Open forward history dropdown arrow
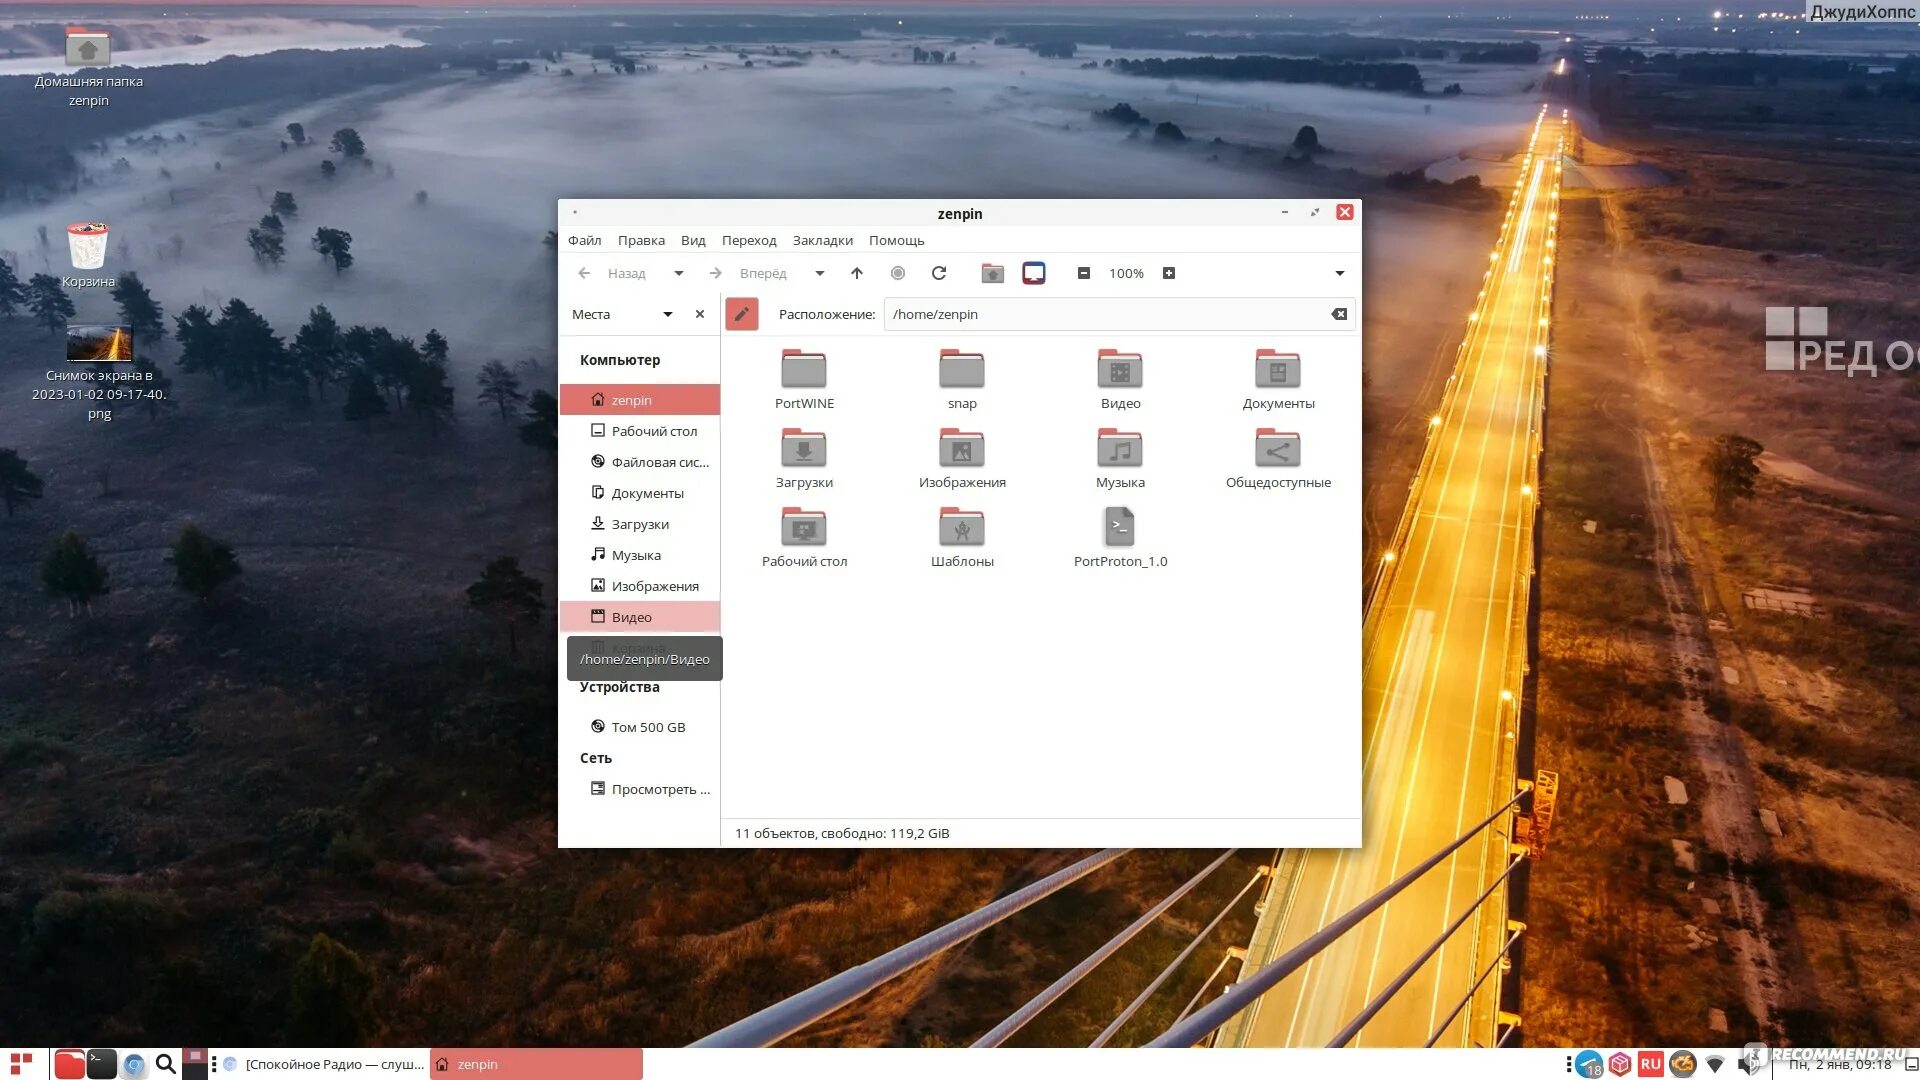The image size is (1920, 1080). pos(820,273)
